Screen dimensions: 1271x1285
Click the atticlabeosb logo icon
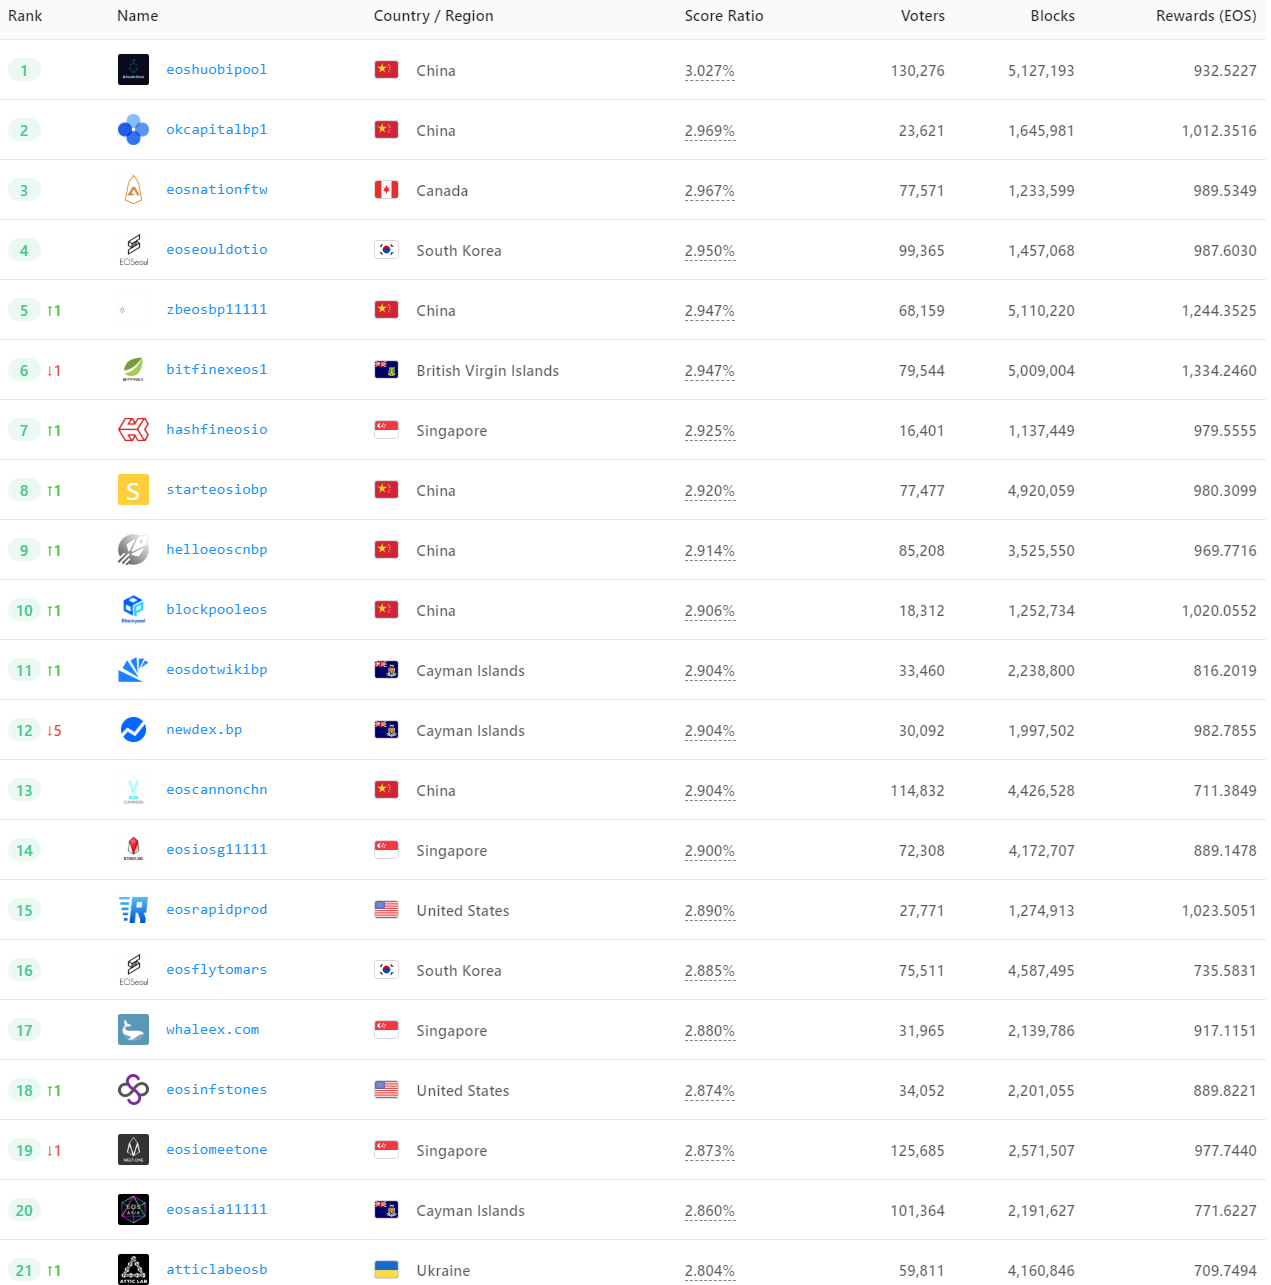133,1269
